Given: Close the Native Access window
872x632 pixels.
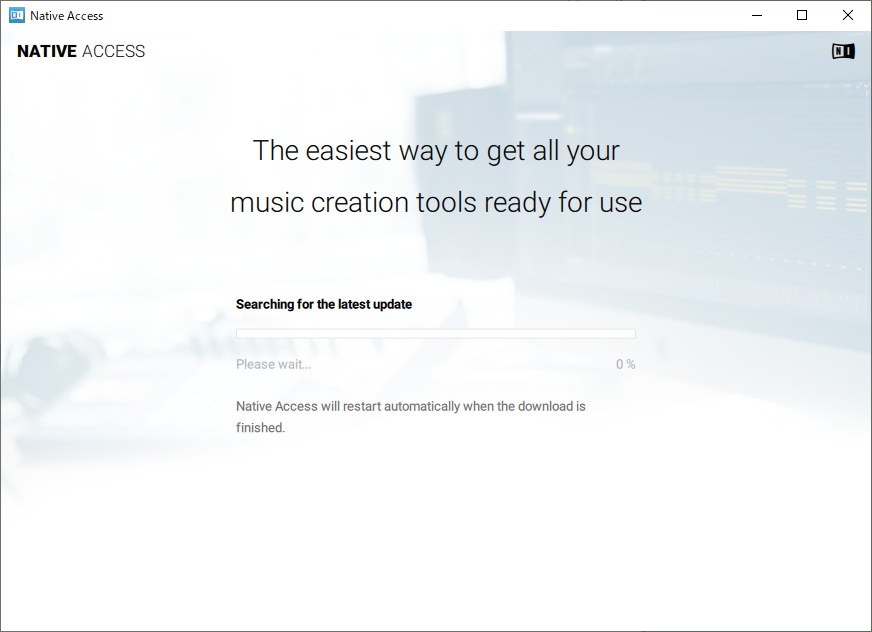Looking at the screenshot, I should pos(848,16).
